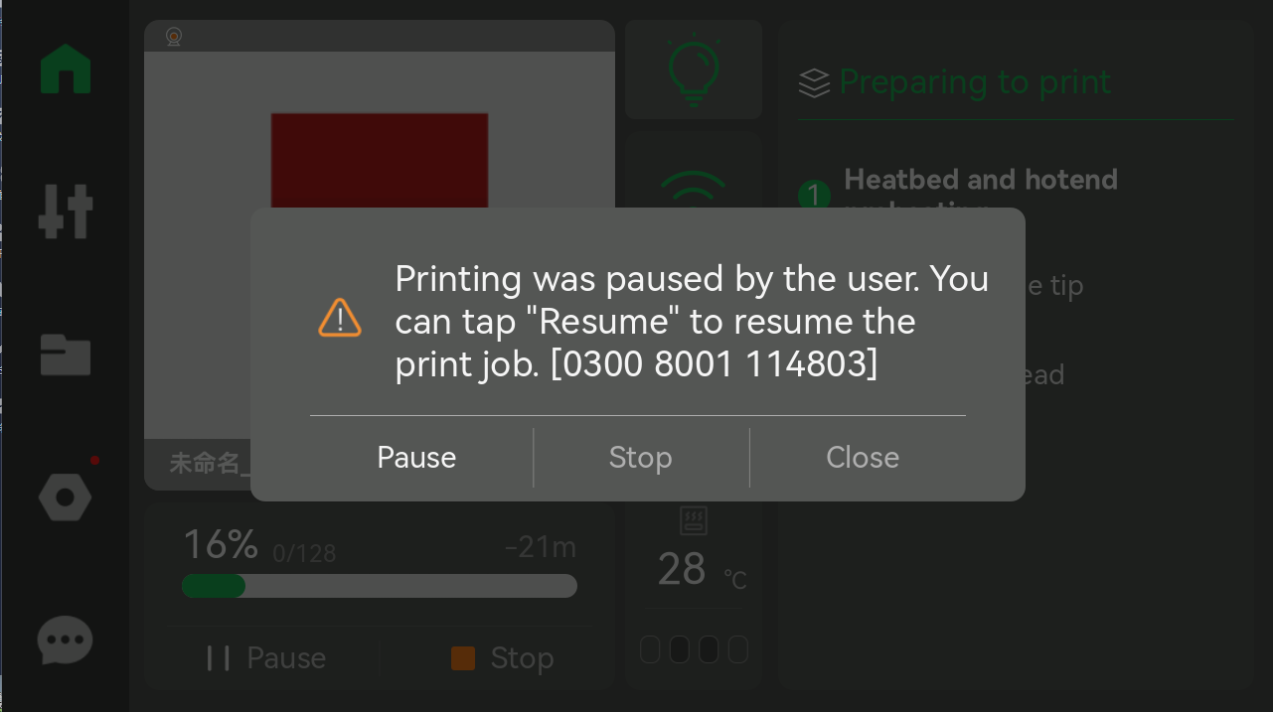Tap the green print progress bar
Viewport: 1273px width, 712px height.
coord(379,586)
